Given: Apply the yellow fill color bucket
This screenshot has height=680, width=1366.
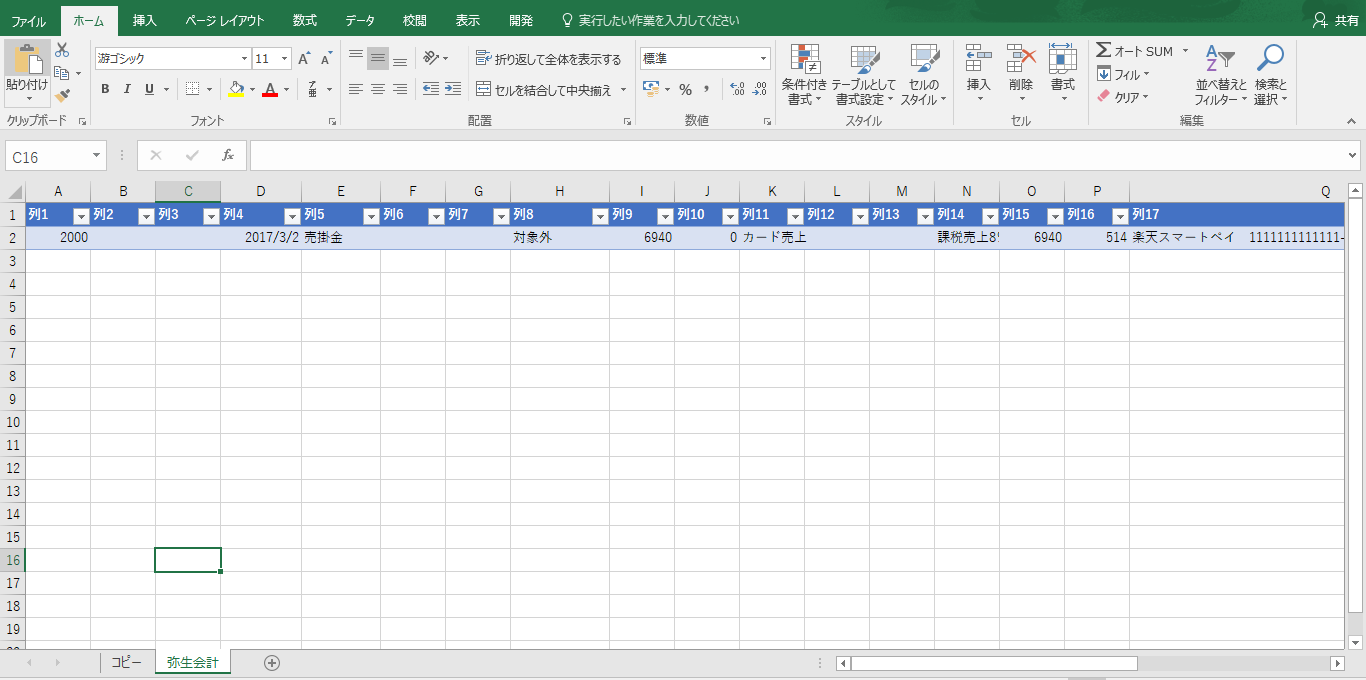Looking at the screenshot, I should point(235,89).
